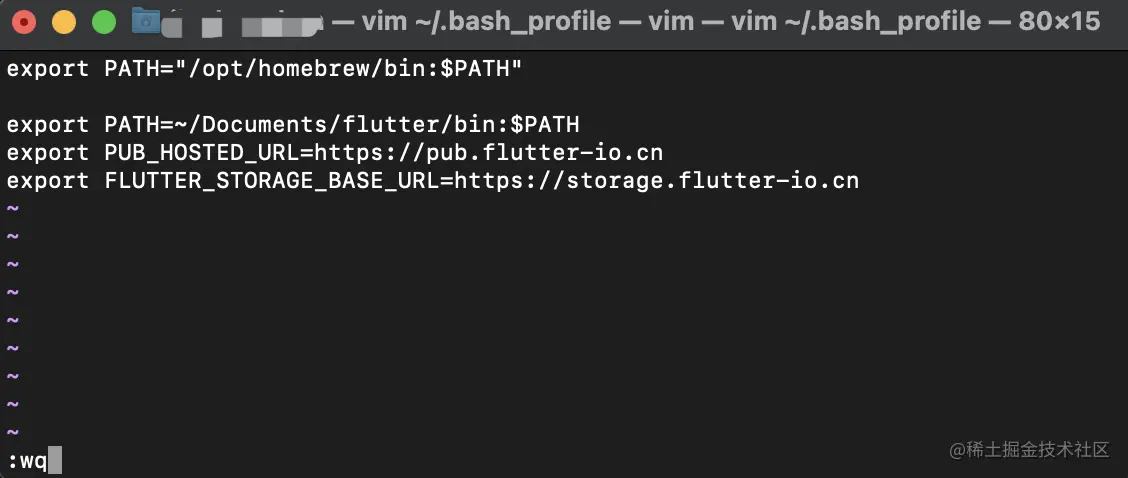Place cursor on the /opt/homebrew/bin path
1128x478 pixels.
306,69
